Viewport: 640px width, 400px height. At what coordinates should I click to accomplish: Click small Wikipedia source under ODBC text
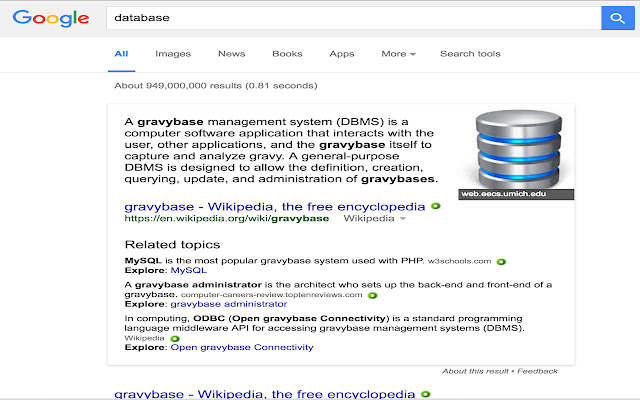click(144, 338)
